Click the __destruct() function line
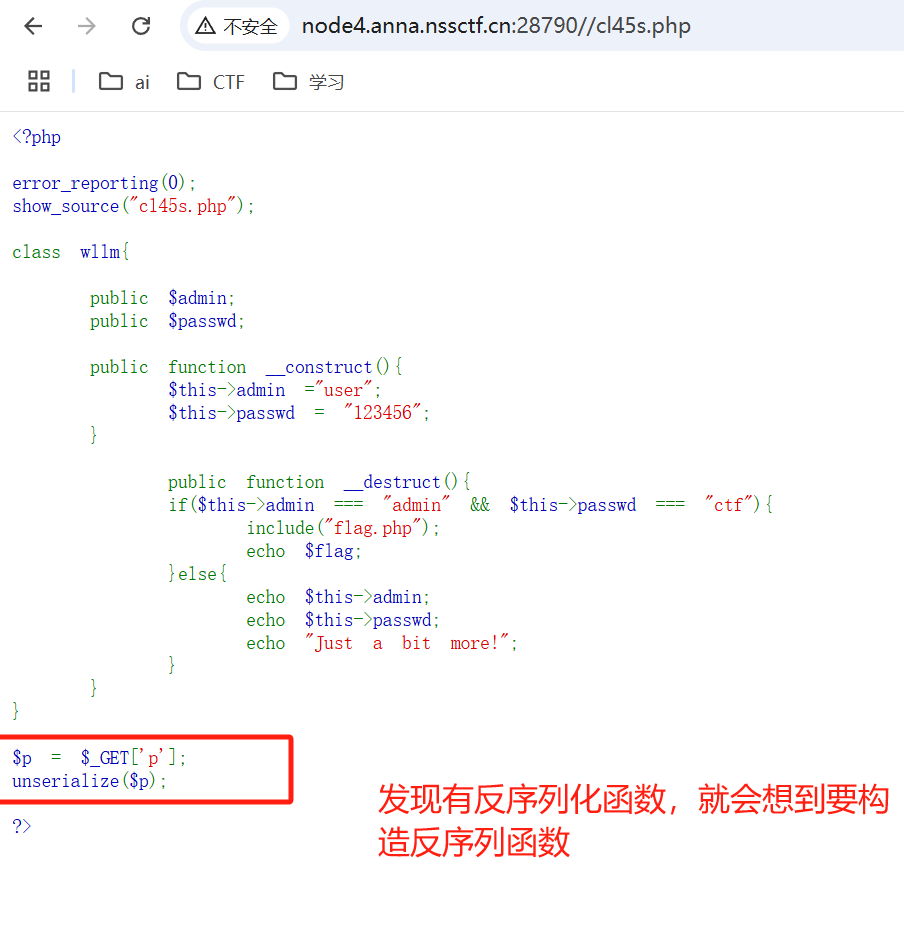 pos(319,482)
